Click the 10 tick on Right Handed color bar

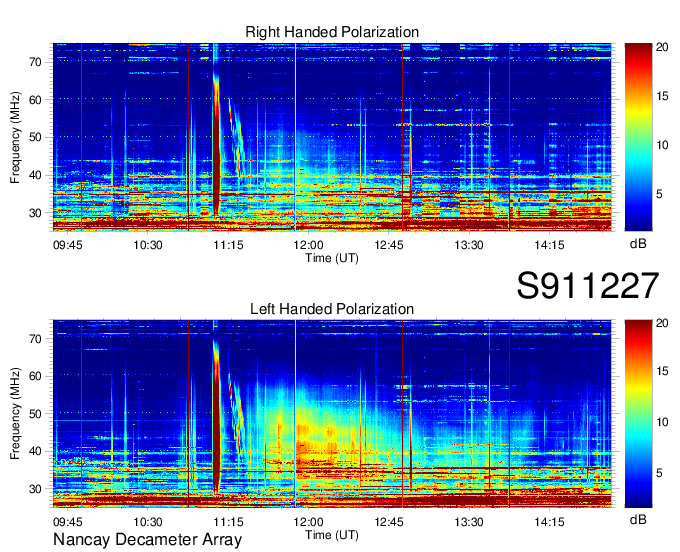pos(662,145)
